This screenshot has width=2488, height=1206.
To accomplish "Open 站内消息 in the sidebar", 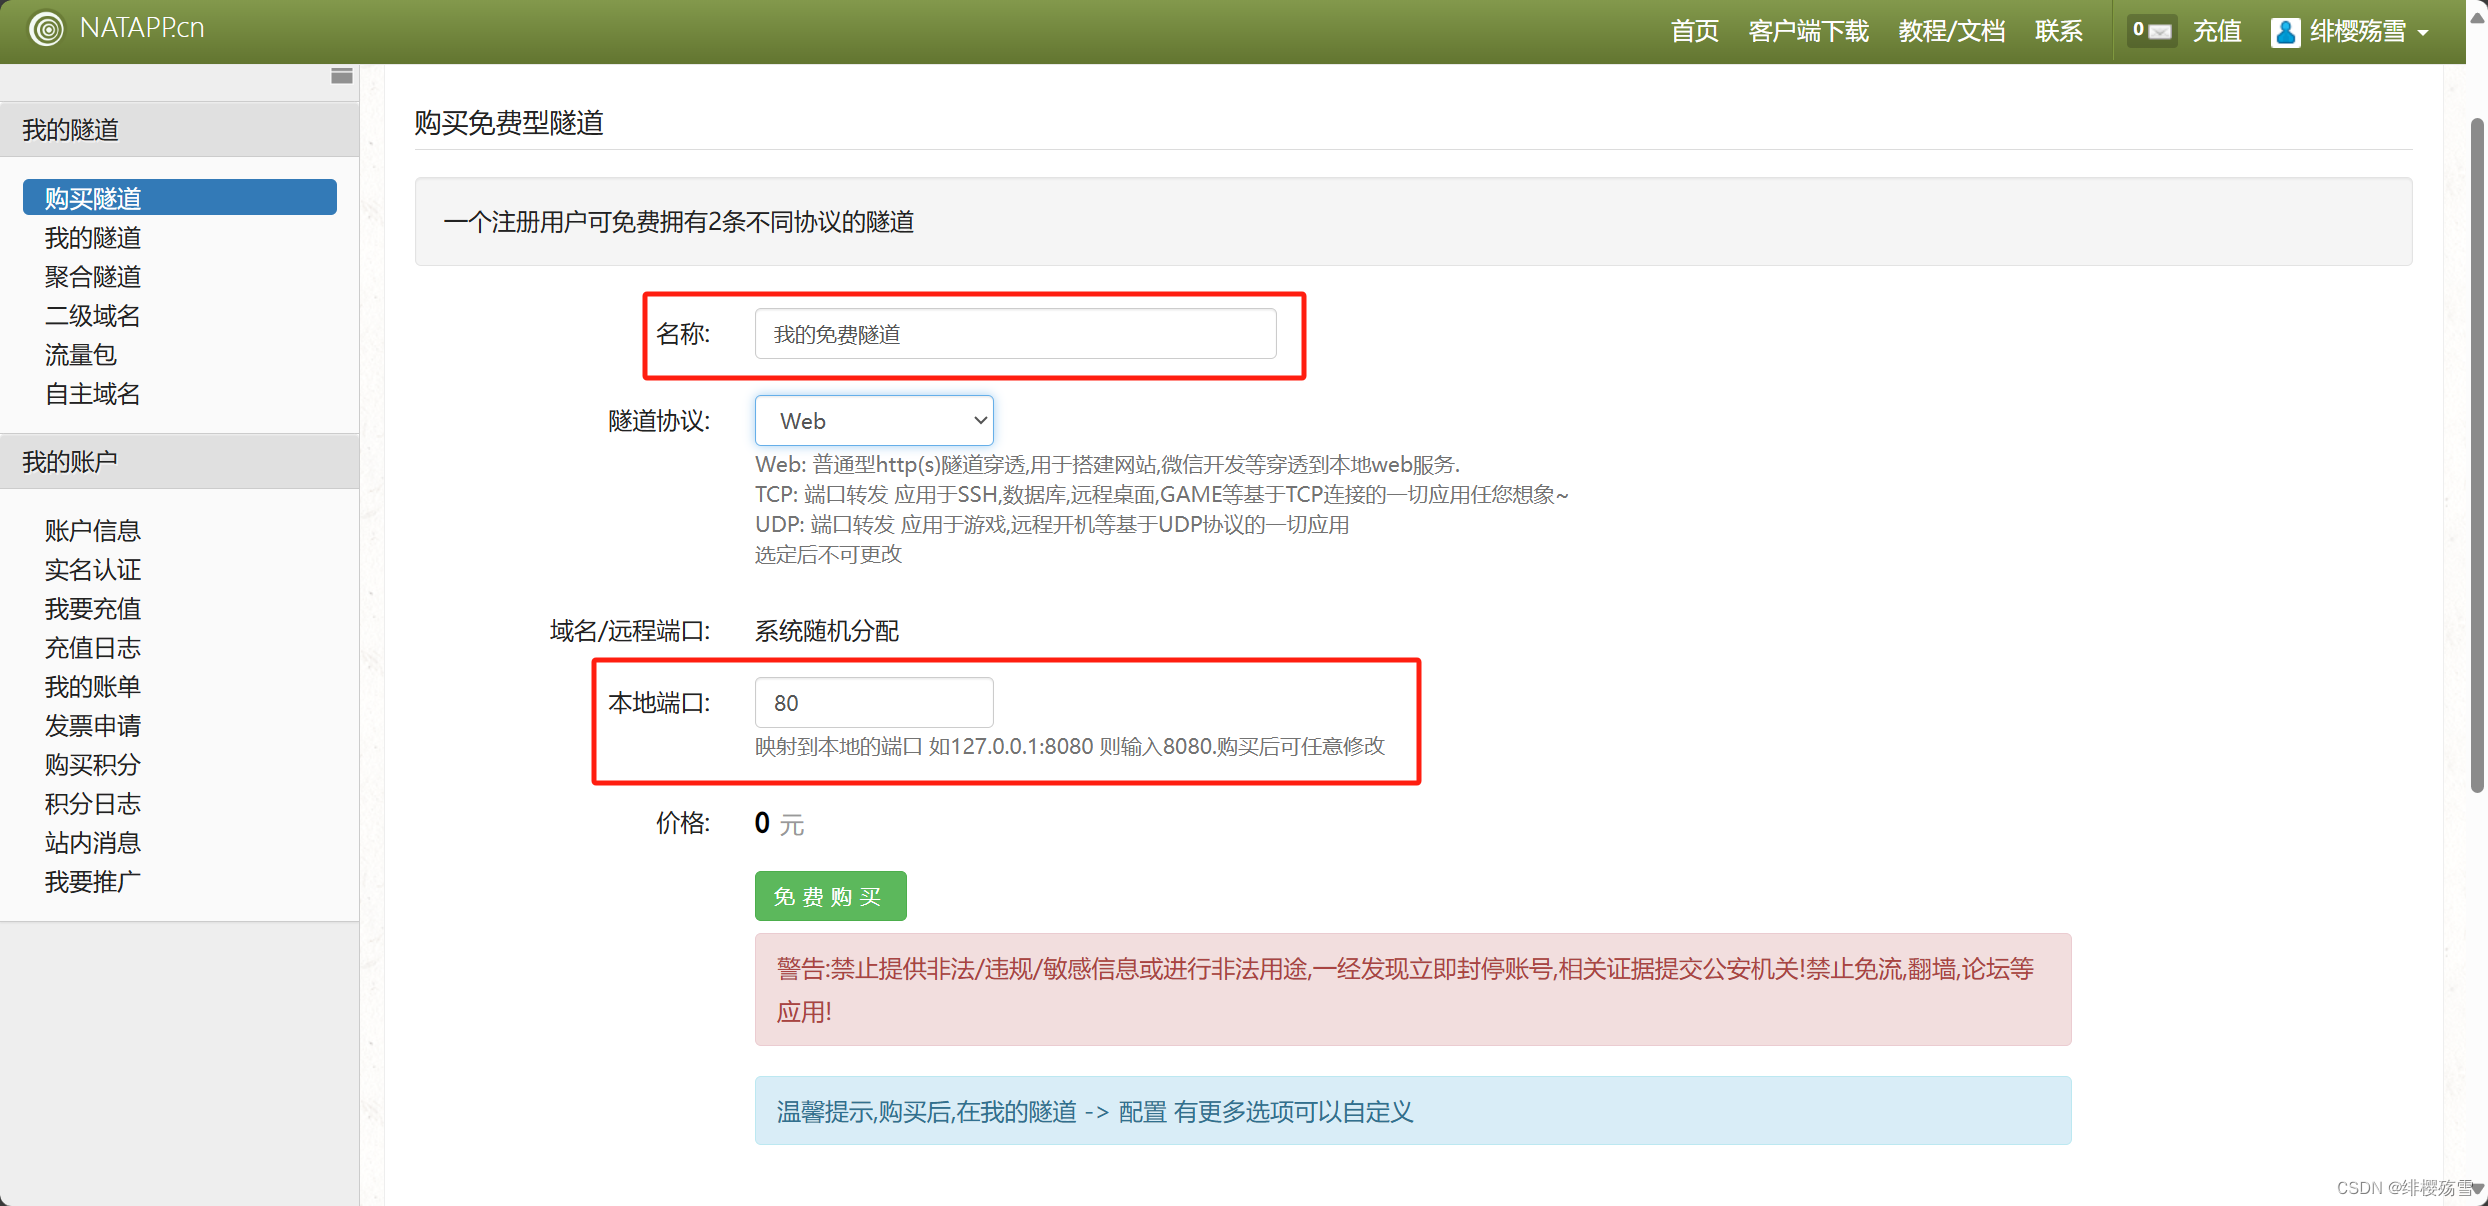I will [x=93, y=843].
